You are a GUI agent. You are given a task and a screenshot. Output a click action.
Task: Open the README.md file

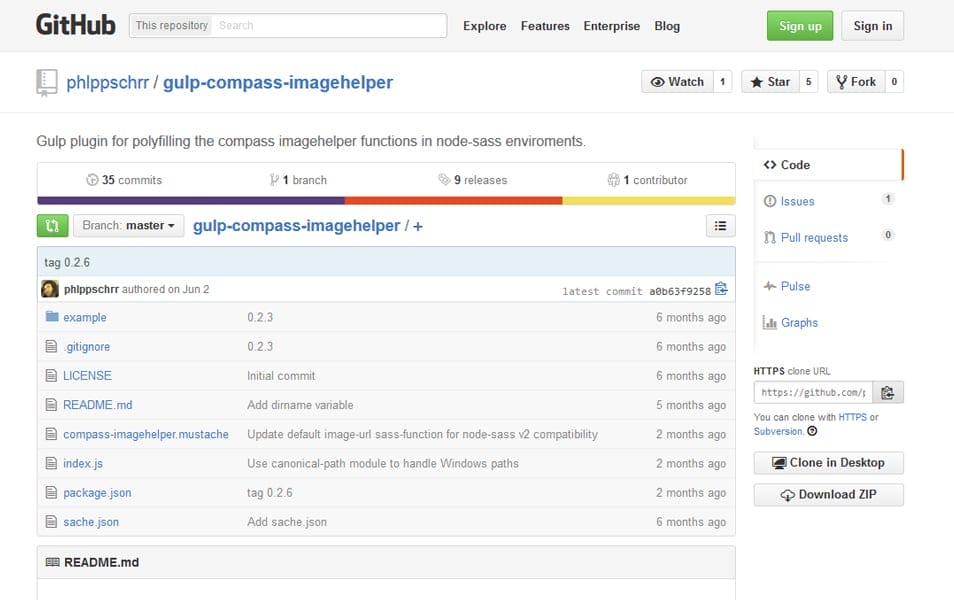click(x=97, y=404)
